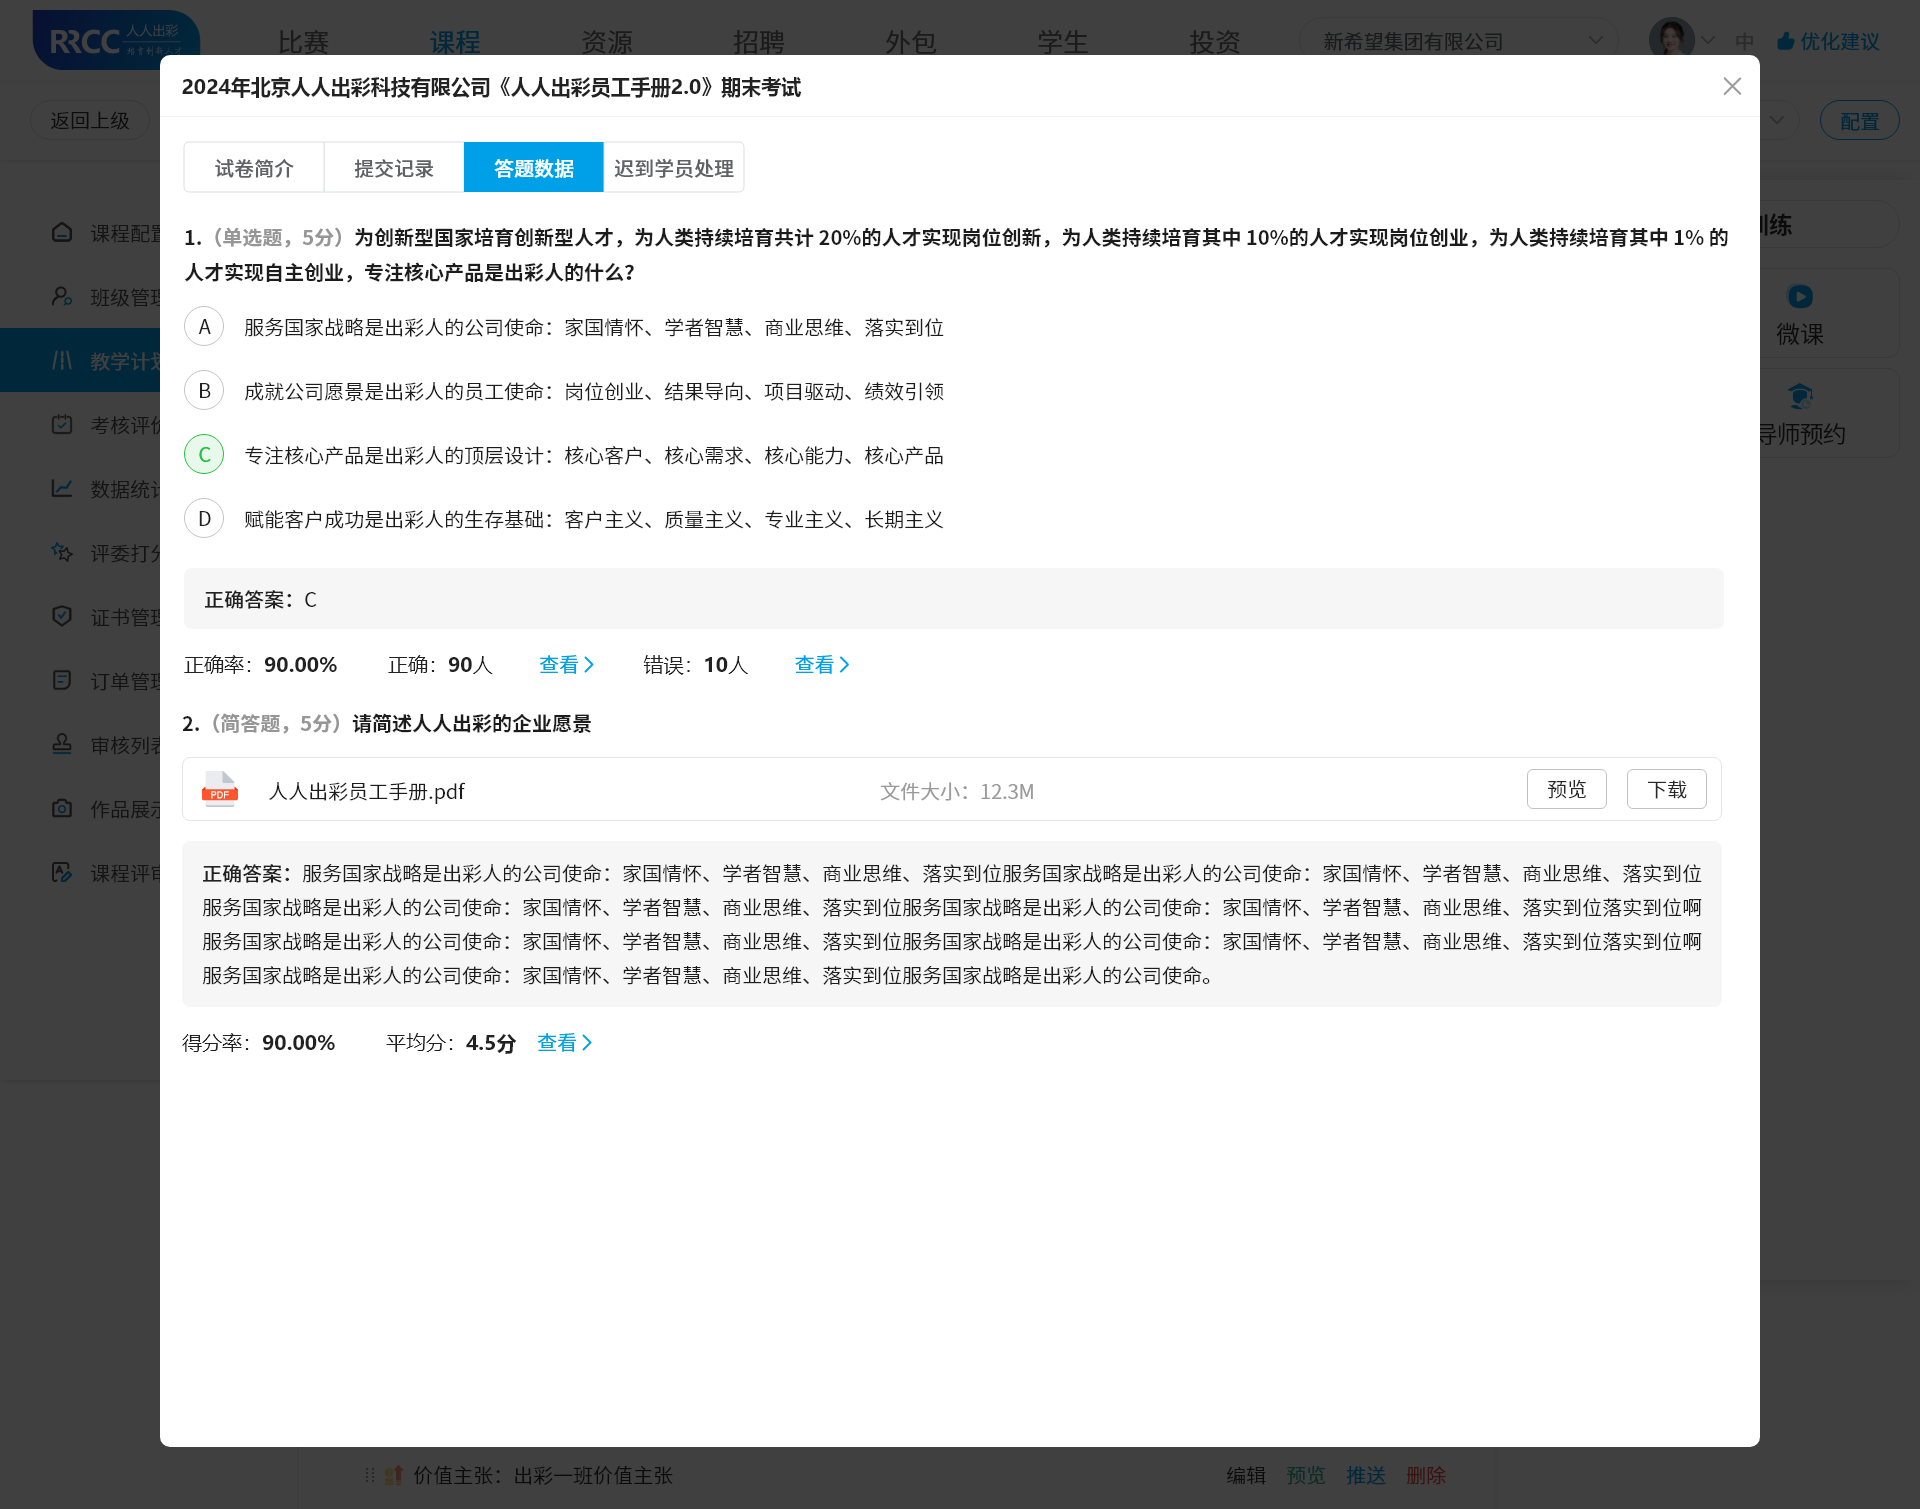
Task: Open 考核评价 sidebar icon
Action: coord(62,424)
